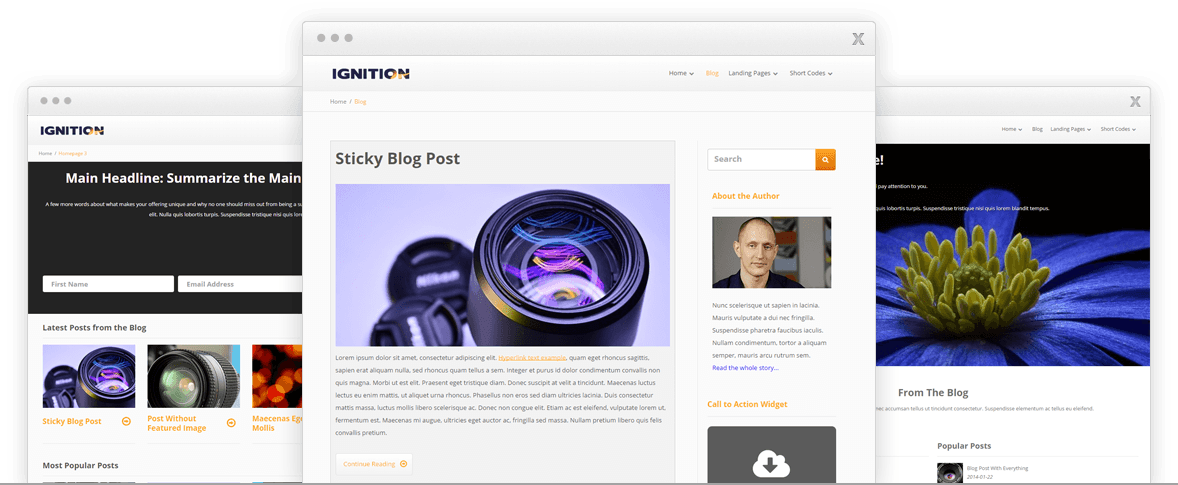
Task: Expand the Home dropdown in center navigation
Action: (x=681, y=74)
